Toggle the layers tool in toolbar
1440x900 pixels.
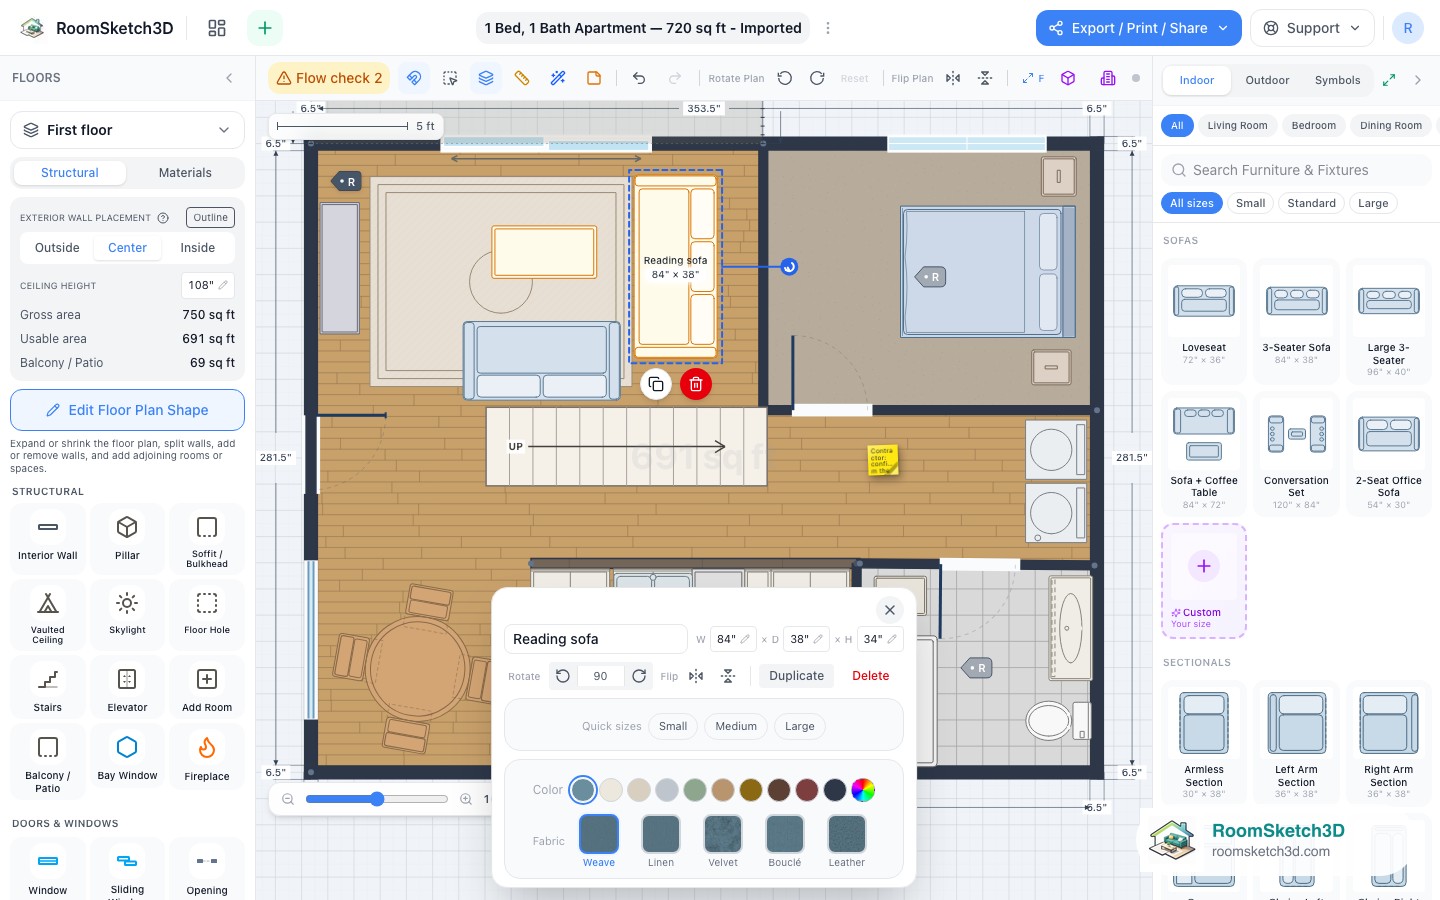click(x=486, y=78)
